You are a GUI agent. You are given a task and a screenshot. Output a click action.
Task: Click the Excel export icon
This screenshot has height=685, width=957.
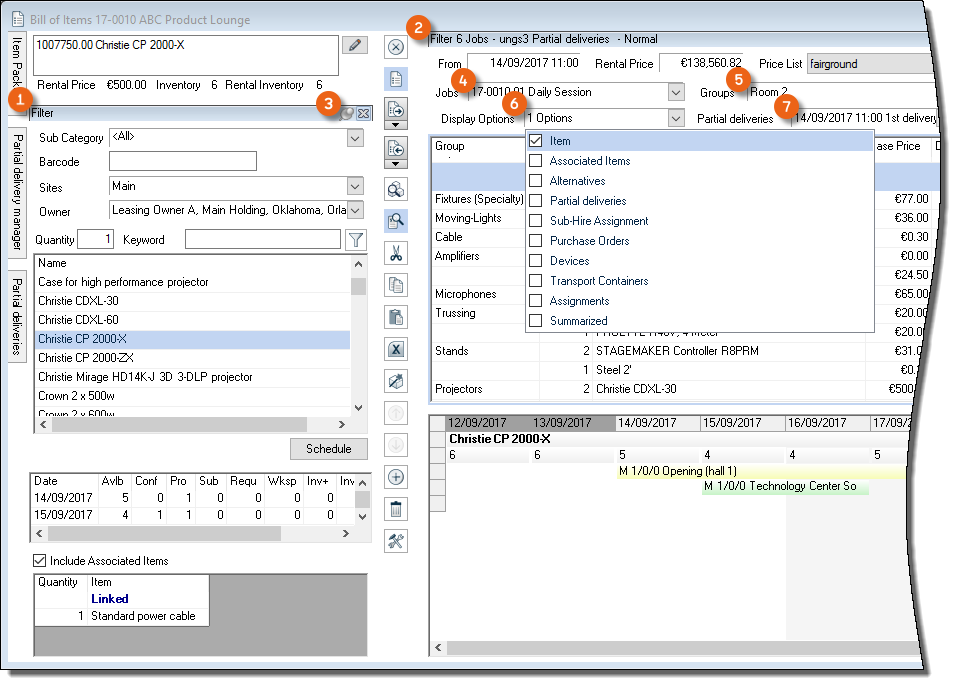(x=395, y=349)
